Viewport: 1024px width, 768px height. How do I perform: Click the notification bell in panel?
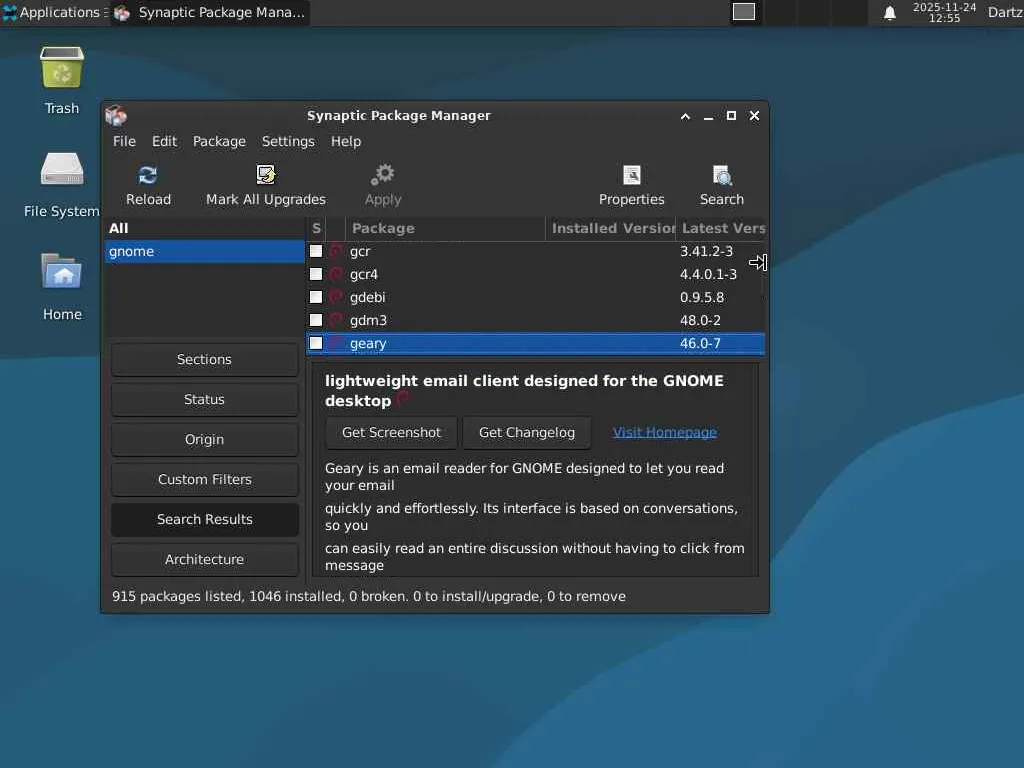point(889,13)
